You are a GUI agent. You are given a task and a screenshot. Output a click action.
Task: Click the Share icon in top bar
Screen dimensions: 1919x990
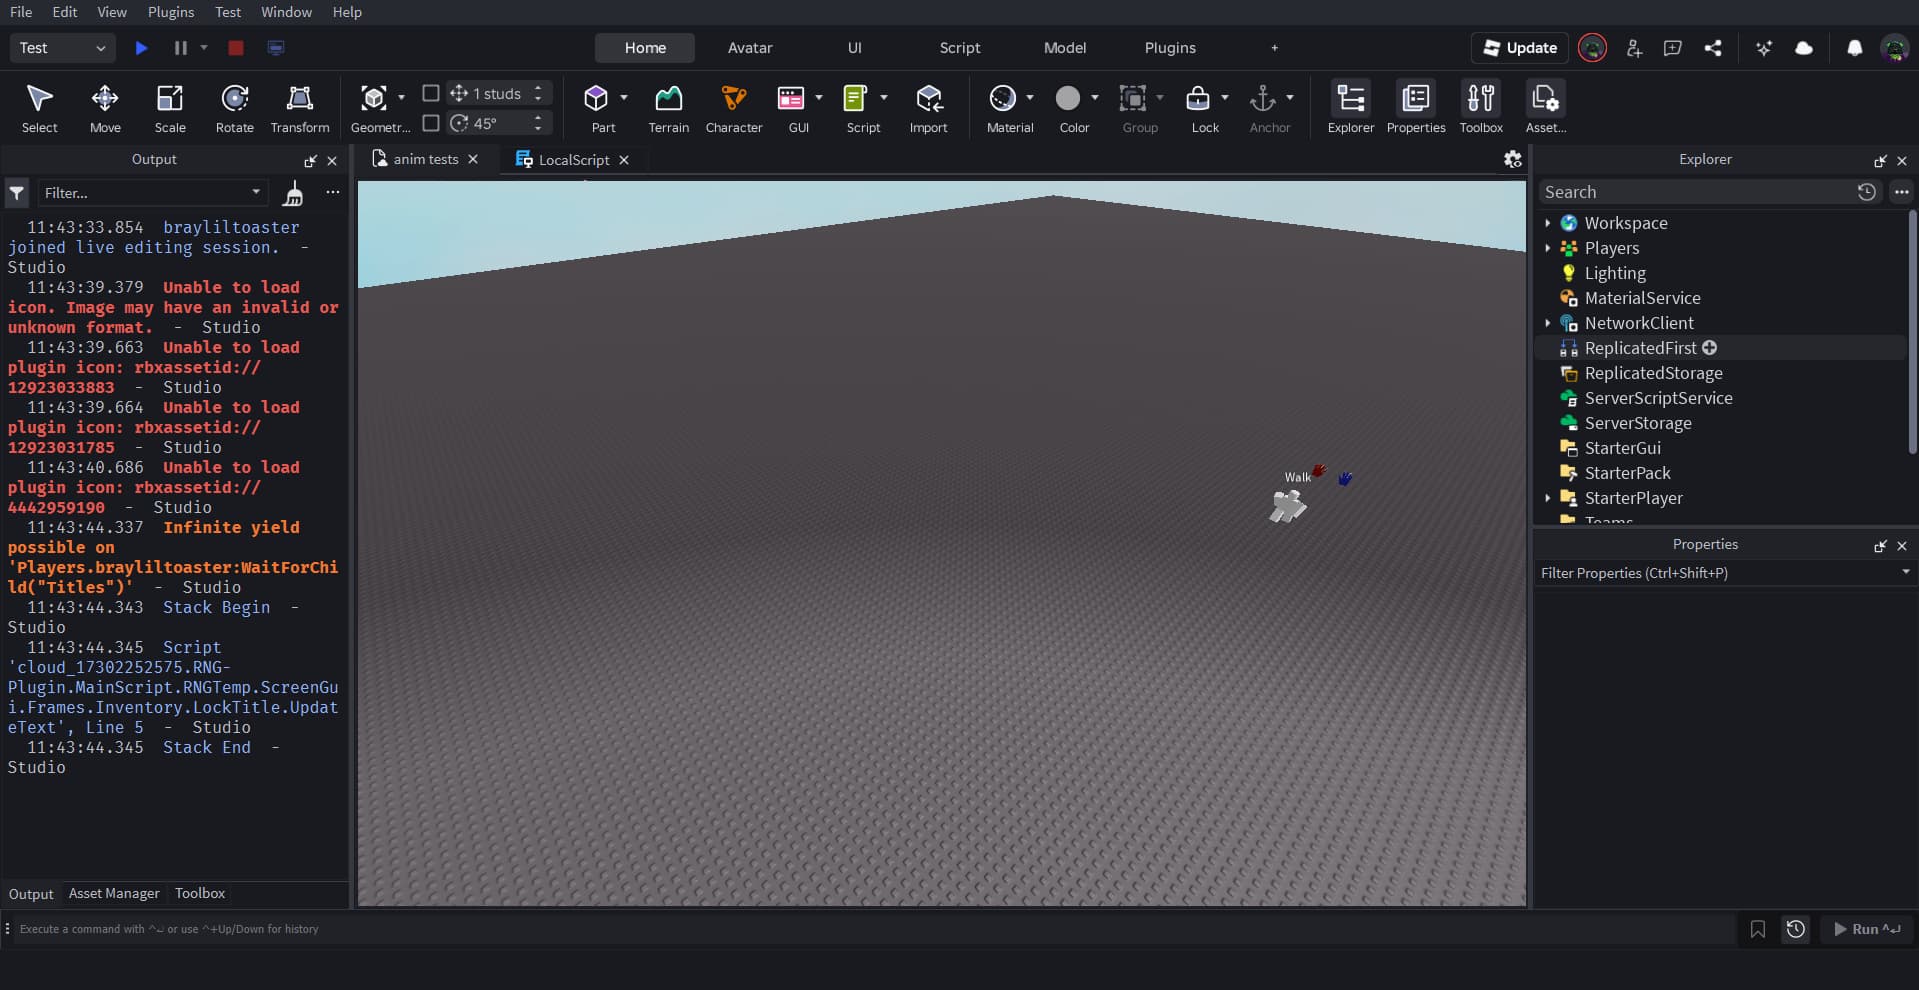1713,48
